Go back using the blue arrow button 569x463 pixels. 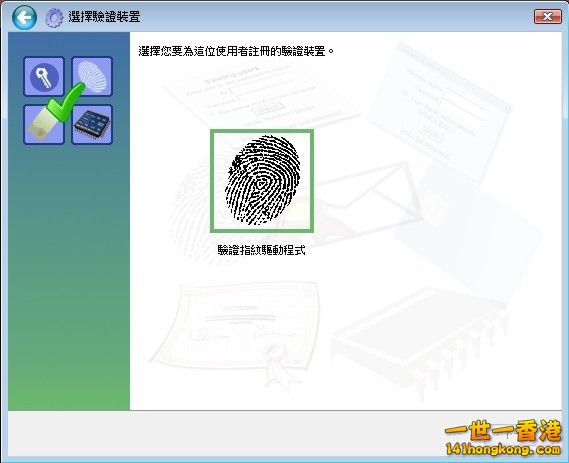[x=24, y=17]
